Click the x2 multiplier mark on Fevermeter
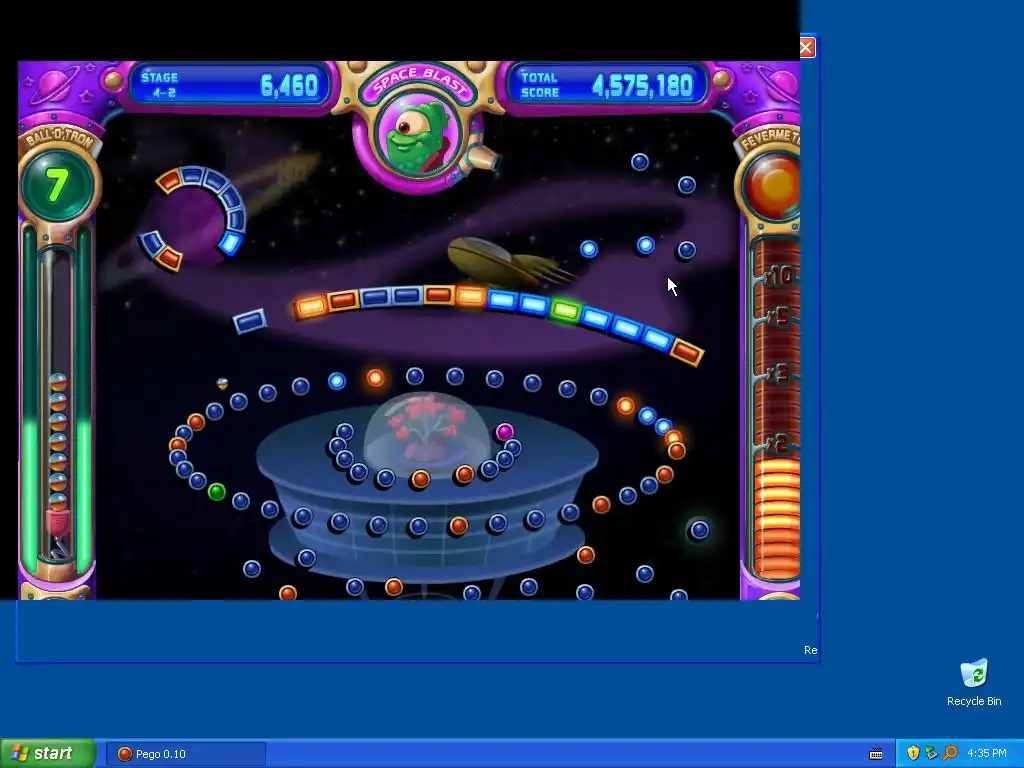 point(778,444)
